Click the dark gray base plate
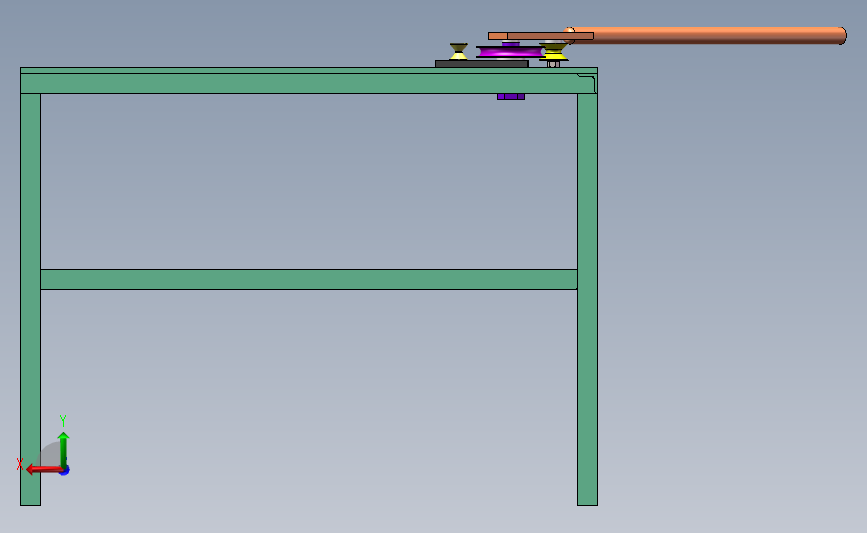The height and width of the screenshot is (533, 867). tap(482, 64)
